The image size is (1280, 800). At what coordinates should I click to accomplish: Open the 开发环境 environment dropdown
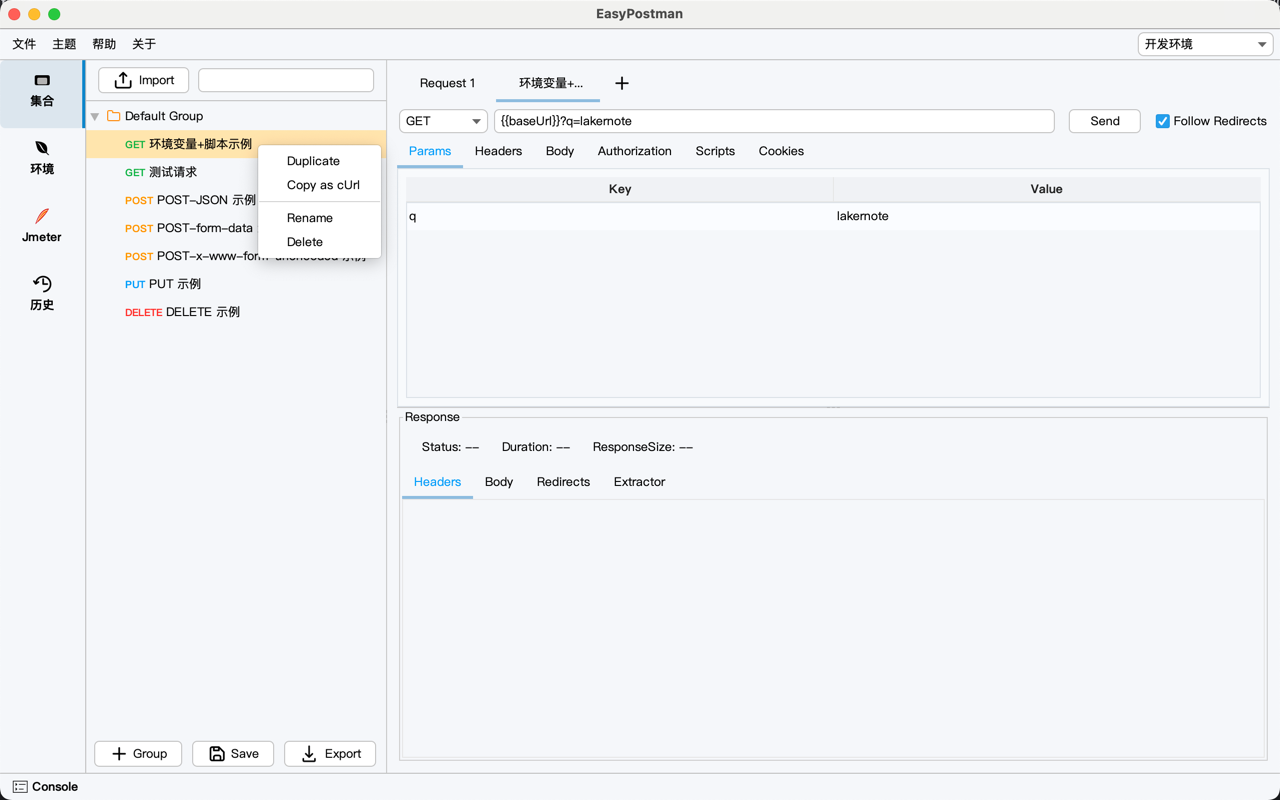pyautogui.click(x=1205, y=44)
